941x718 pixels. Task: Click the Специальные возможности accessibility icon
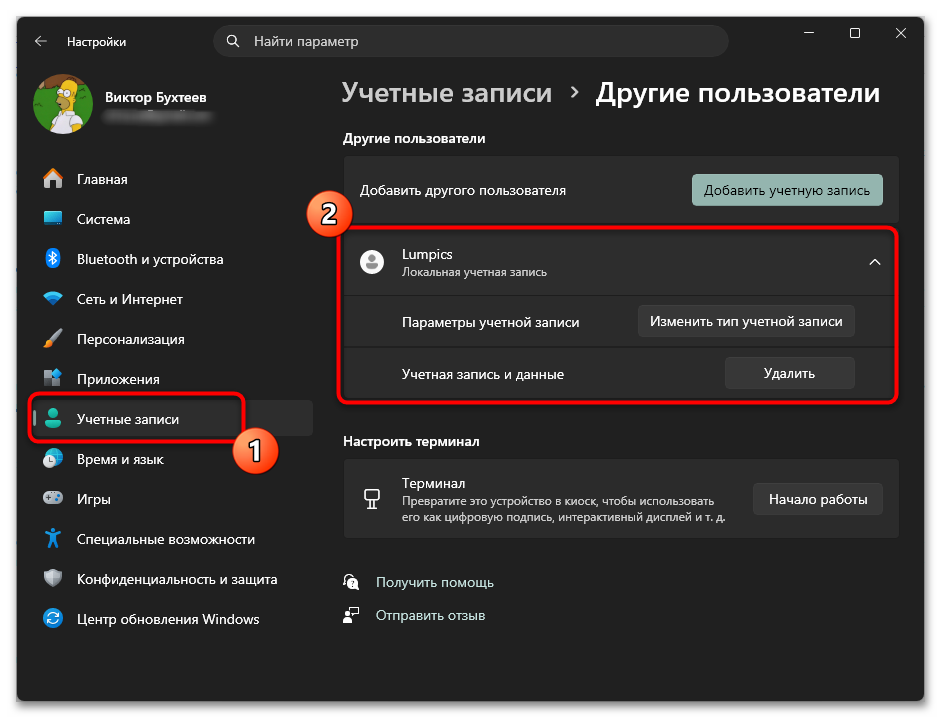pos(53,538)
